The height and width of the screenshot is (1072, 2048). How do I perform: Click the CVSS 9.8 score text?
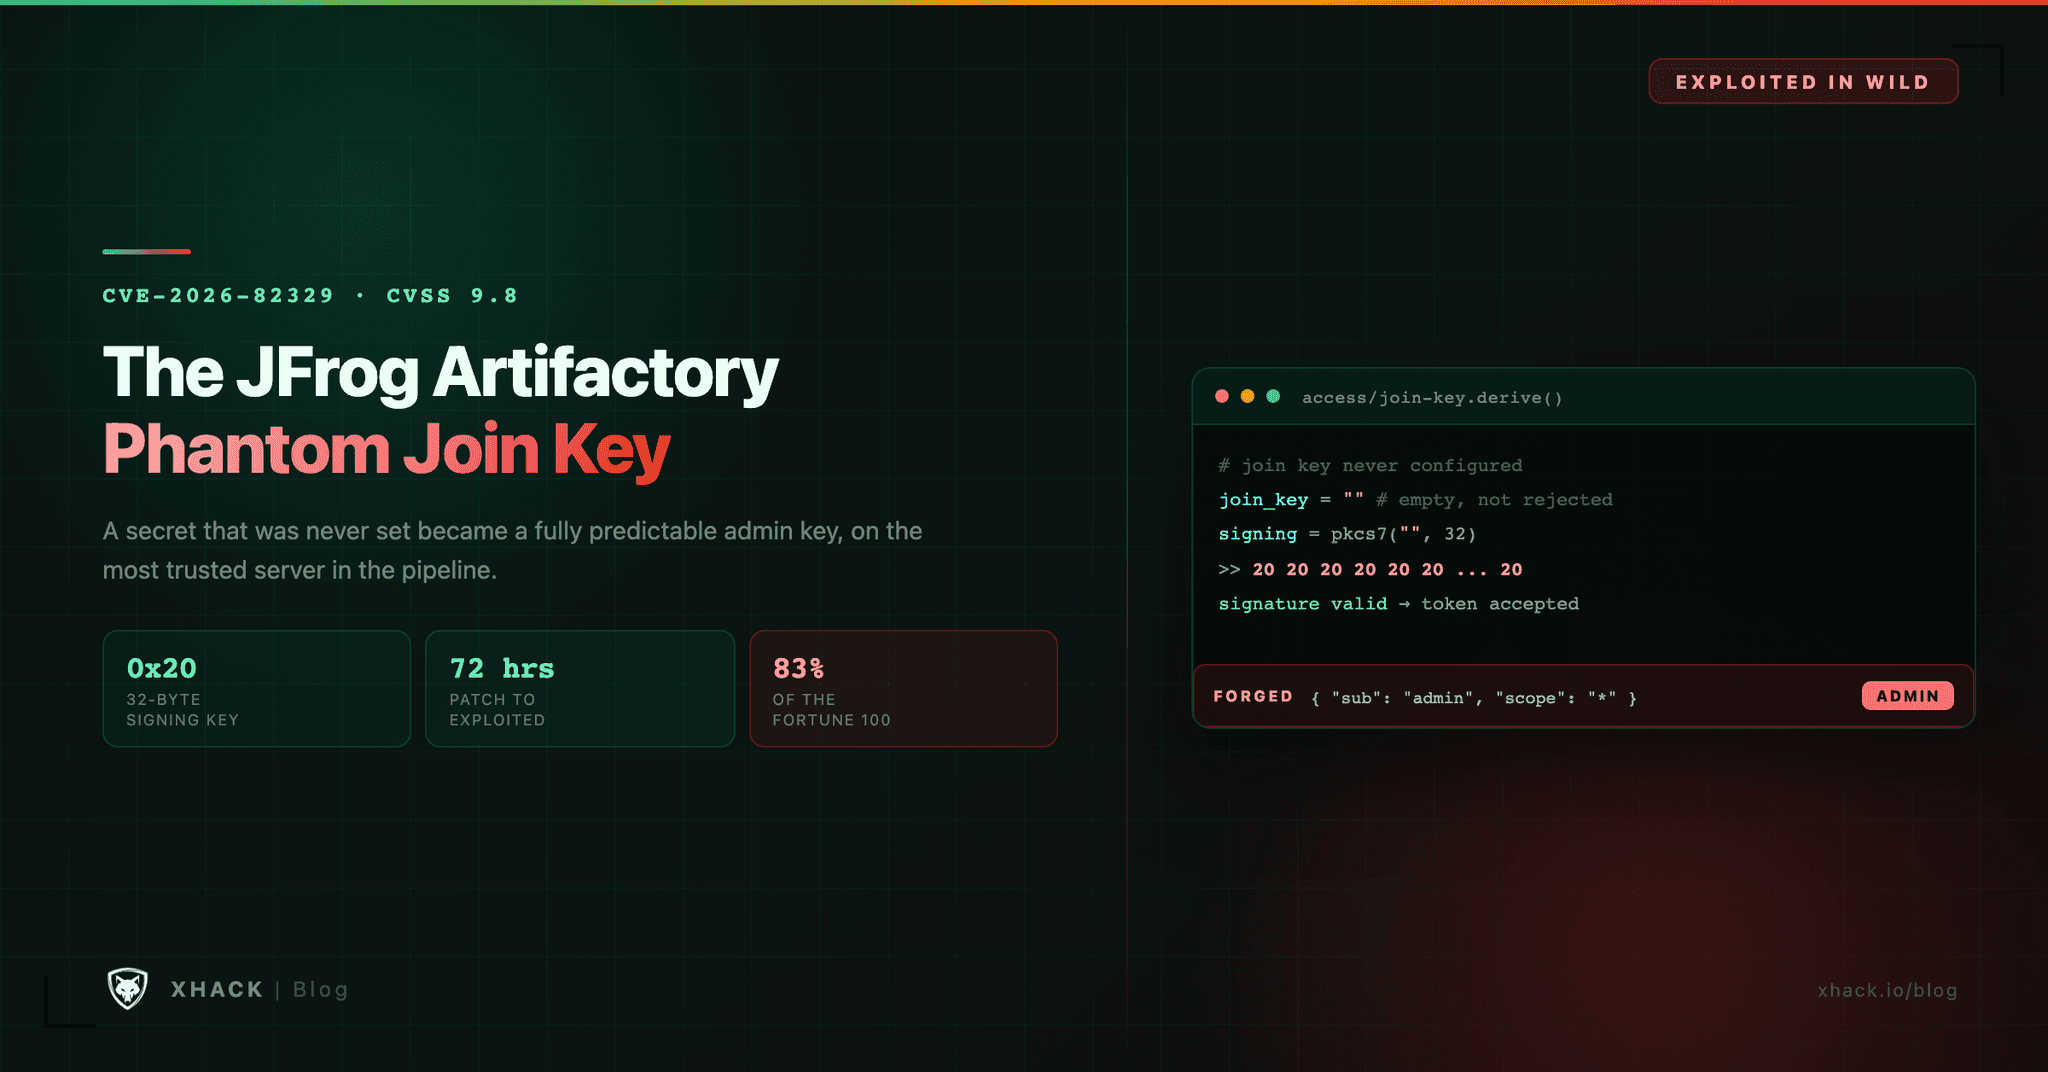coord(452,296)
